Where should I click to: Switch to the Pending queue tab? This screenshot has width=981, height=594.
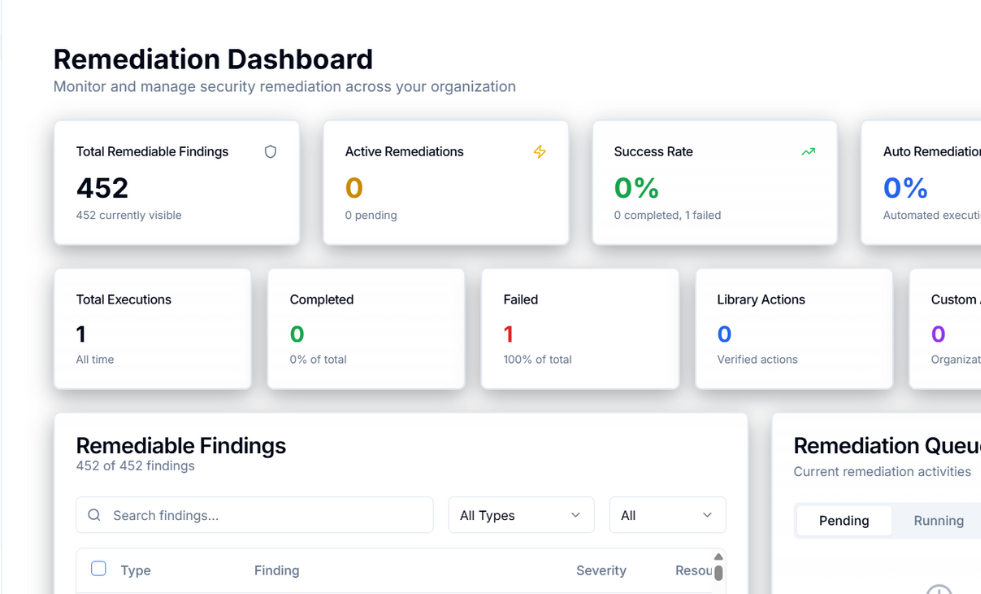(844, 520)
